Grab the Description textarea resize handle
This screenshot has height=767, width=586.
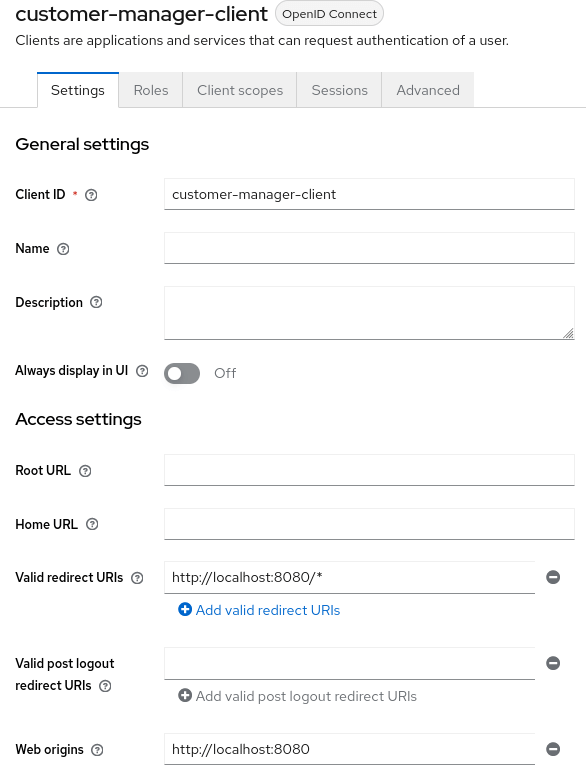tap(568, 334)
